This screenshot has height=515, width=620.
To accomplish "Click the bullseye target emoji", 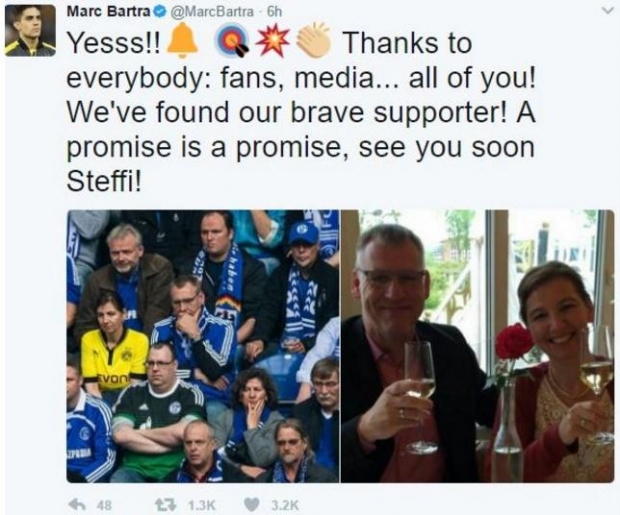I will point(232,43).
